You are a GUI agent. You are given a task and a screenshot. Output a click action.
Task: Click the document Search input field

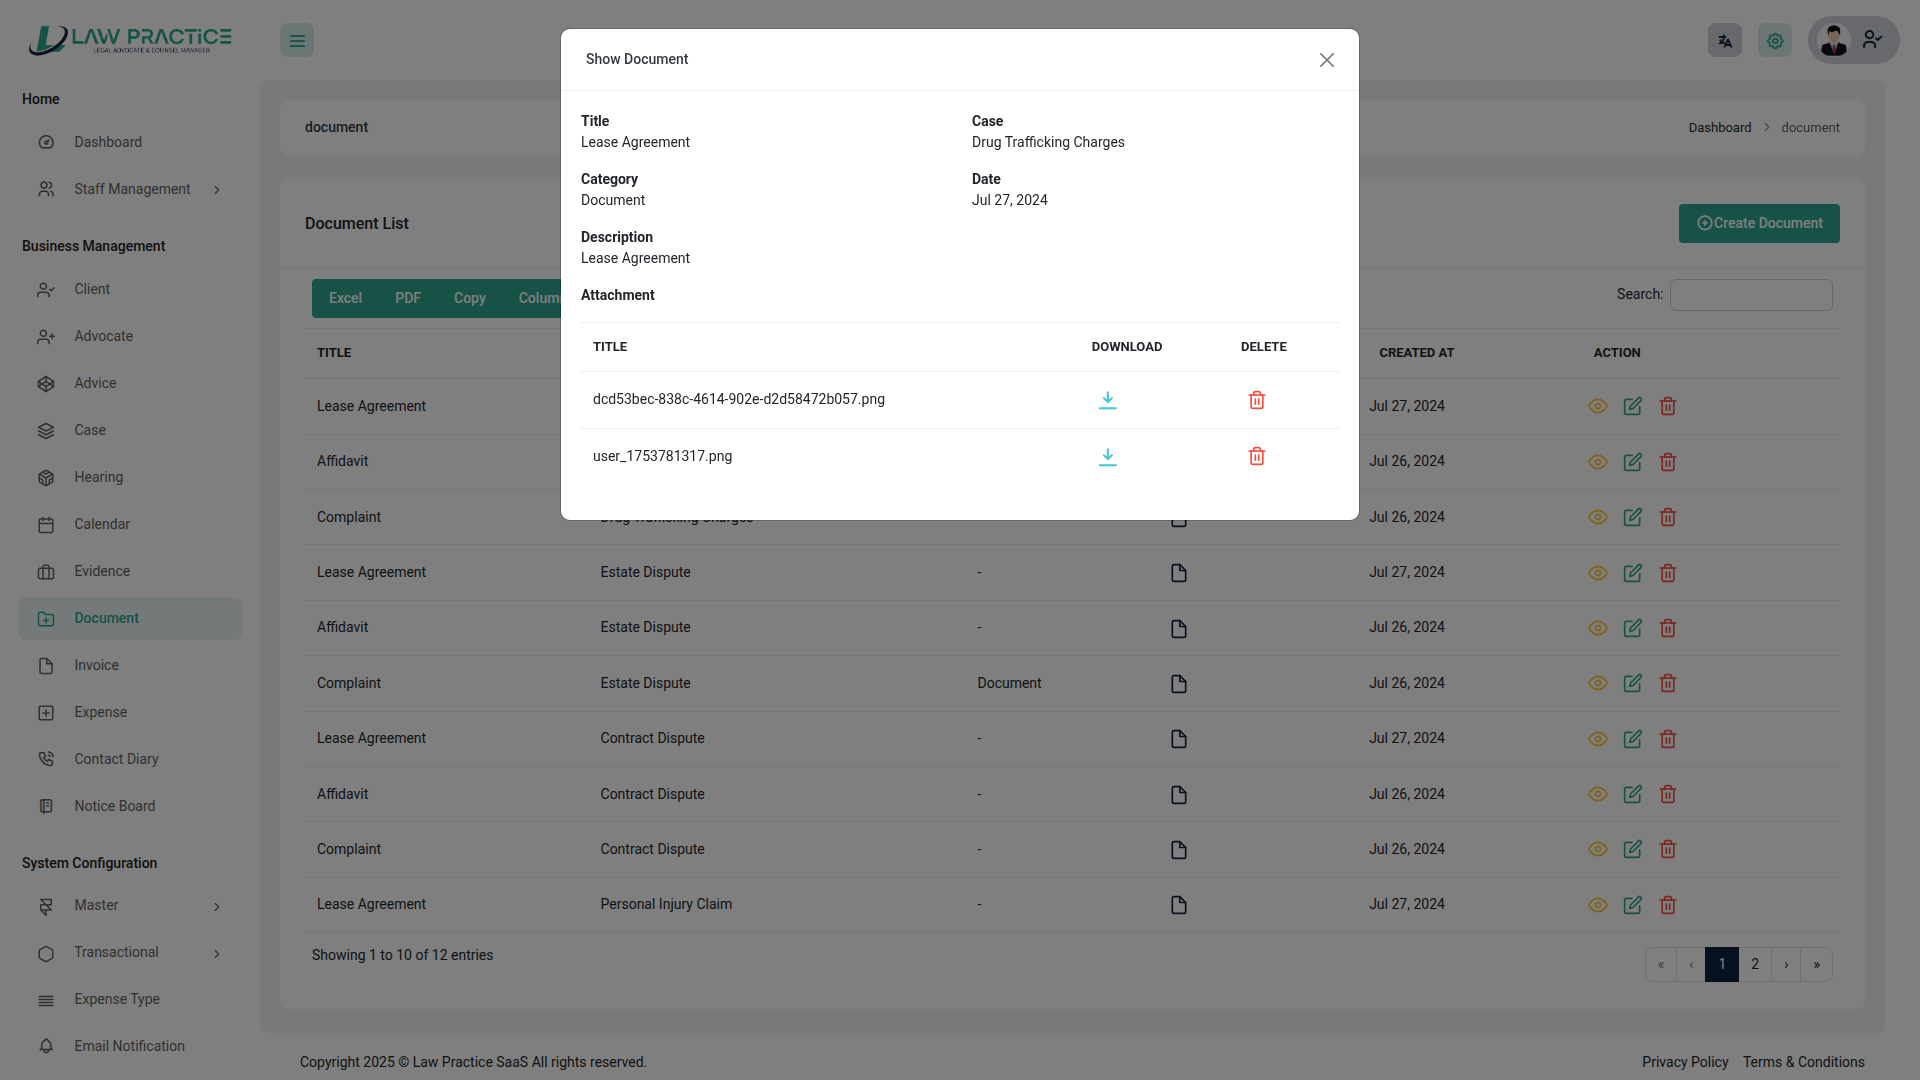[x=1750, y=295]
